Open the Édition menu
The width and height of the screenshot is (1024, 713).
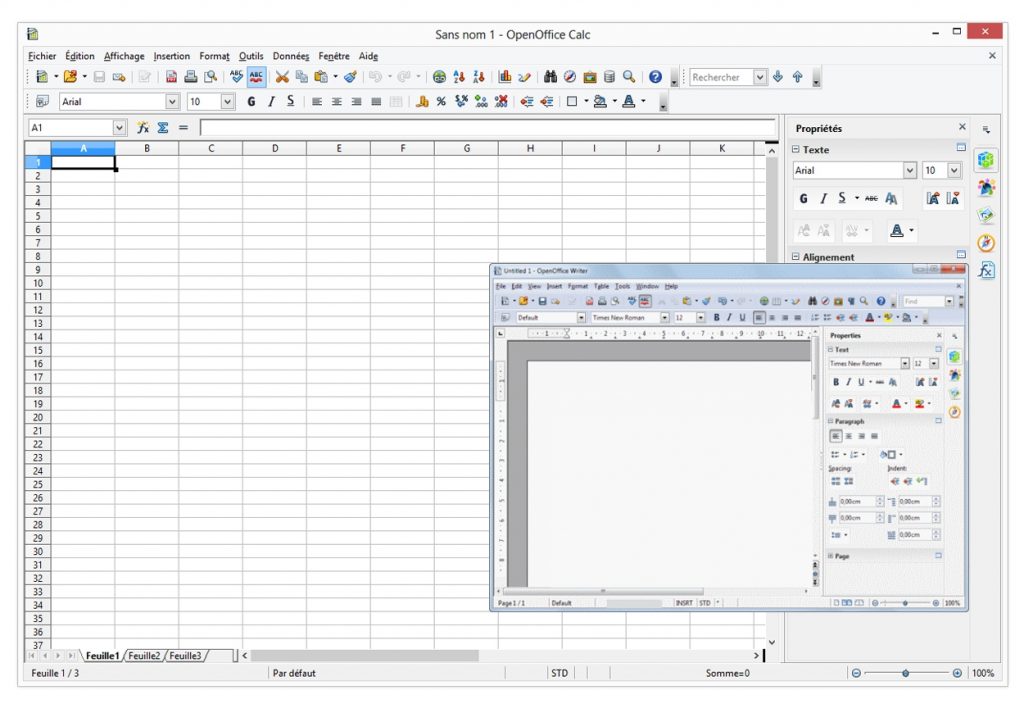coord(80,56)
